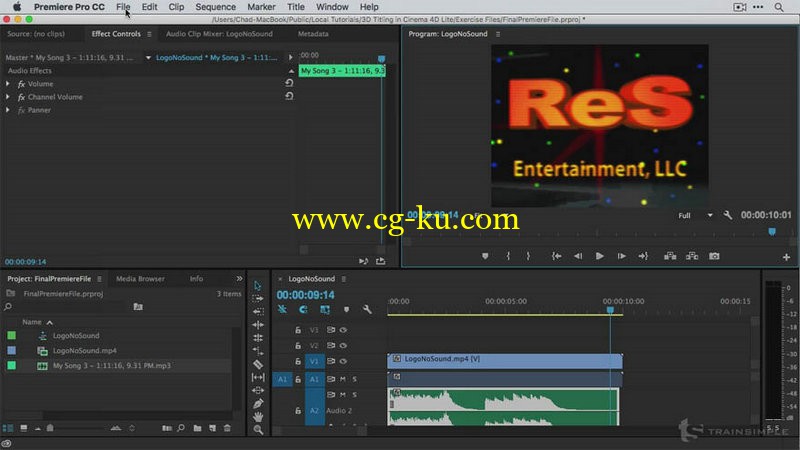Click the Lift button in Program monitor
Screen dimensions: 800x450
click(670, 256)
